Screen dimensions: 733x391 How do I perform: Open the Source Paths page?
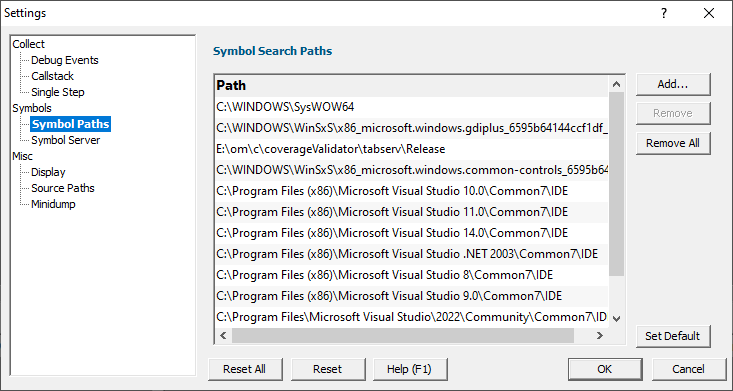(x=63, y=188)
